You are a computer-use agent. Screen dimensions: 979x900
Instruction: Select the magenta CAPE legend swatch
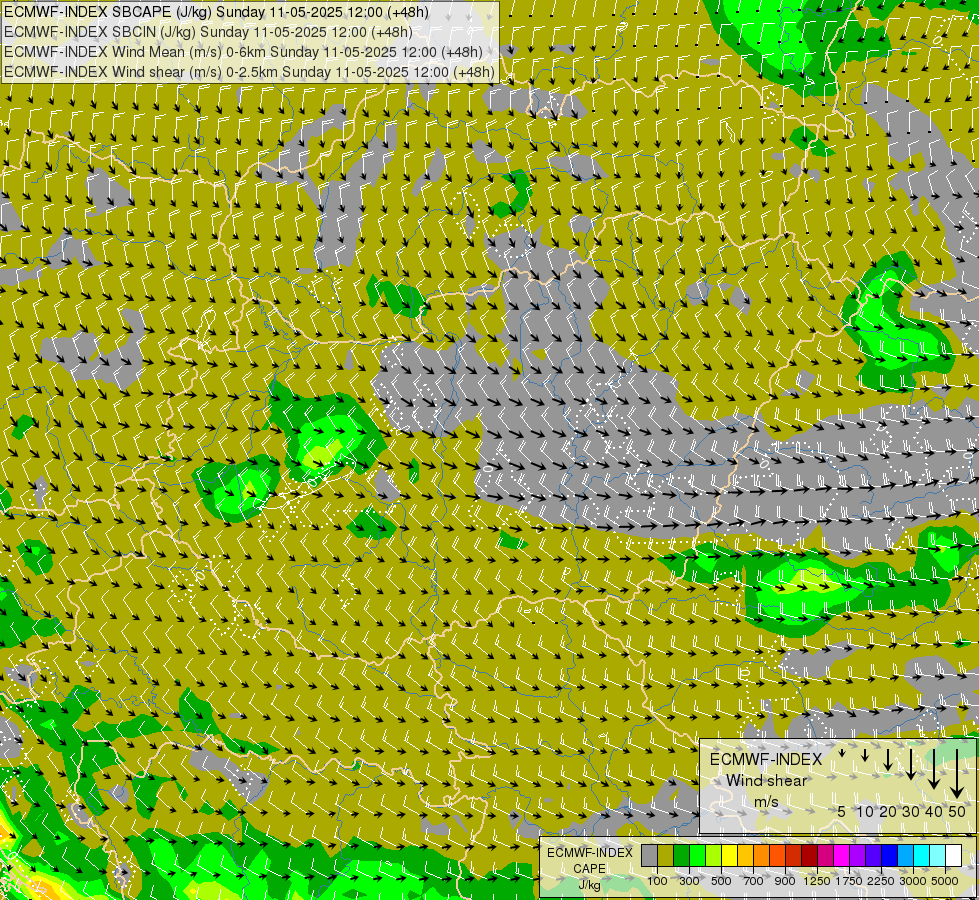(x=841, y=856)
